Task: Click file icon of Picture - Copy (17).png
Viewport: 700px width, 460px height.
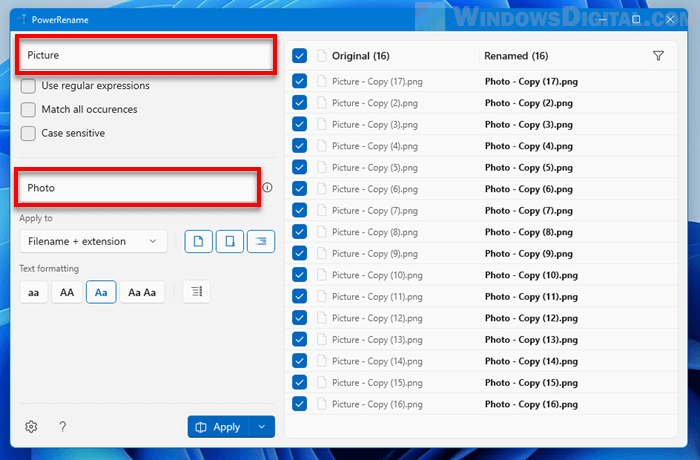Action: 321,81
